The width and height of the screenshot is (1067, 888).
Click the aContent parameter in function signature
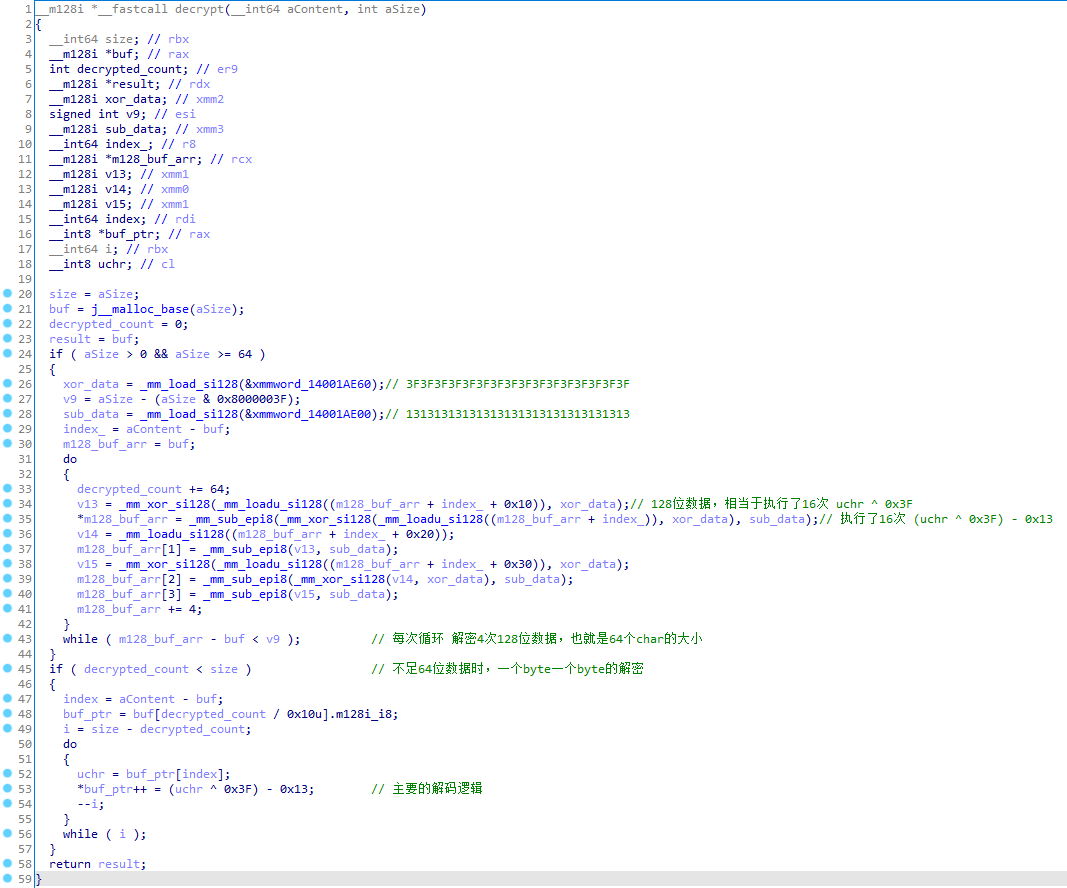click(315, 10)
